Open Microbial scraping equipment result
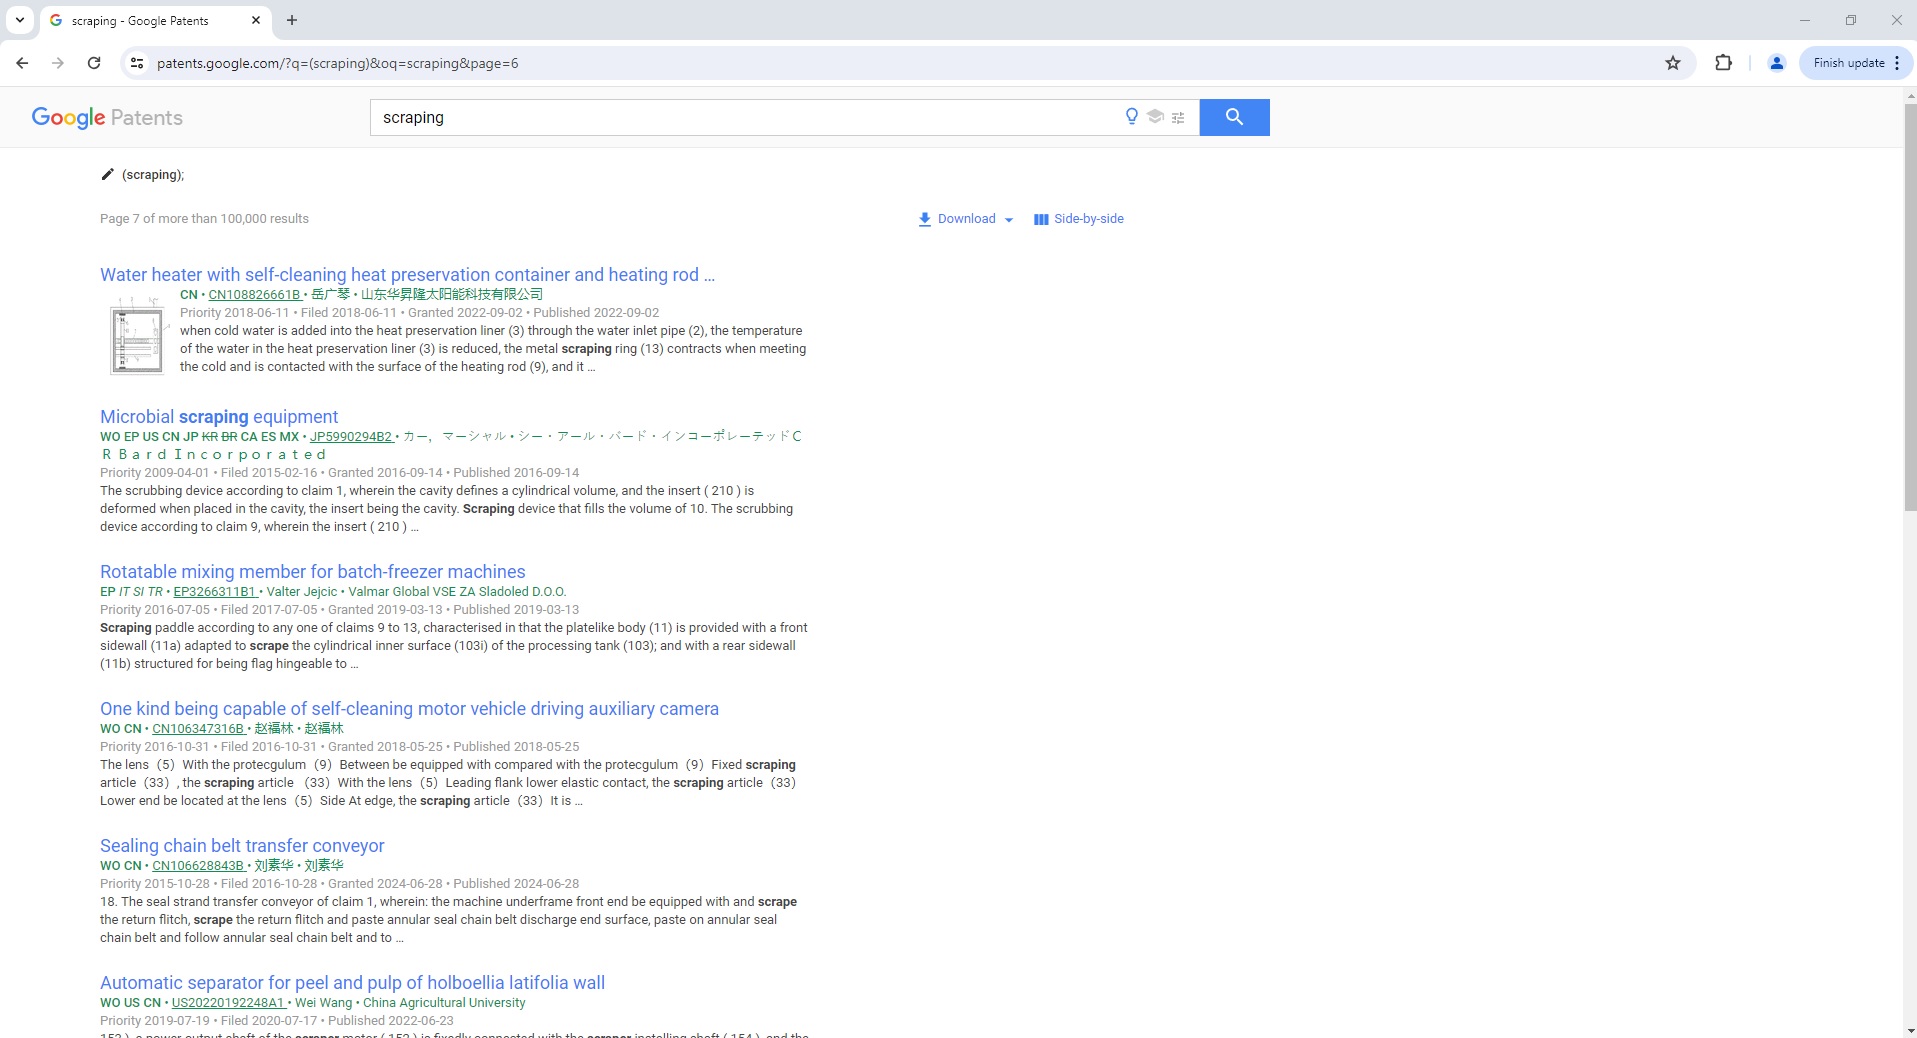The width and height of the screenshot is (1917, 1038). [x=217, y=416]
